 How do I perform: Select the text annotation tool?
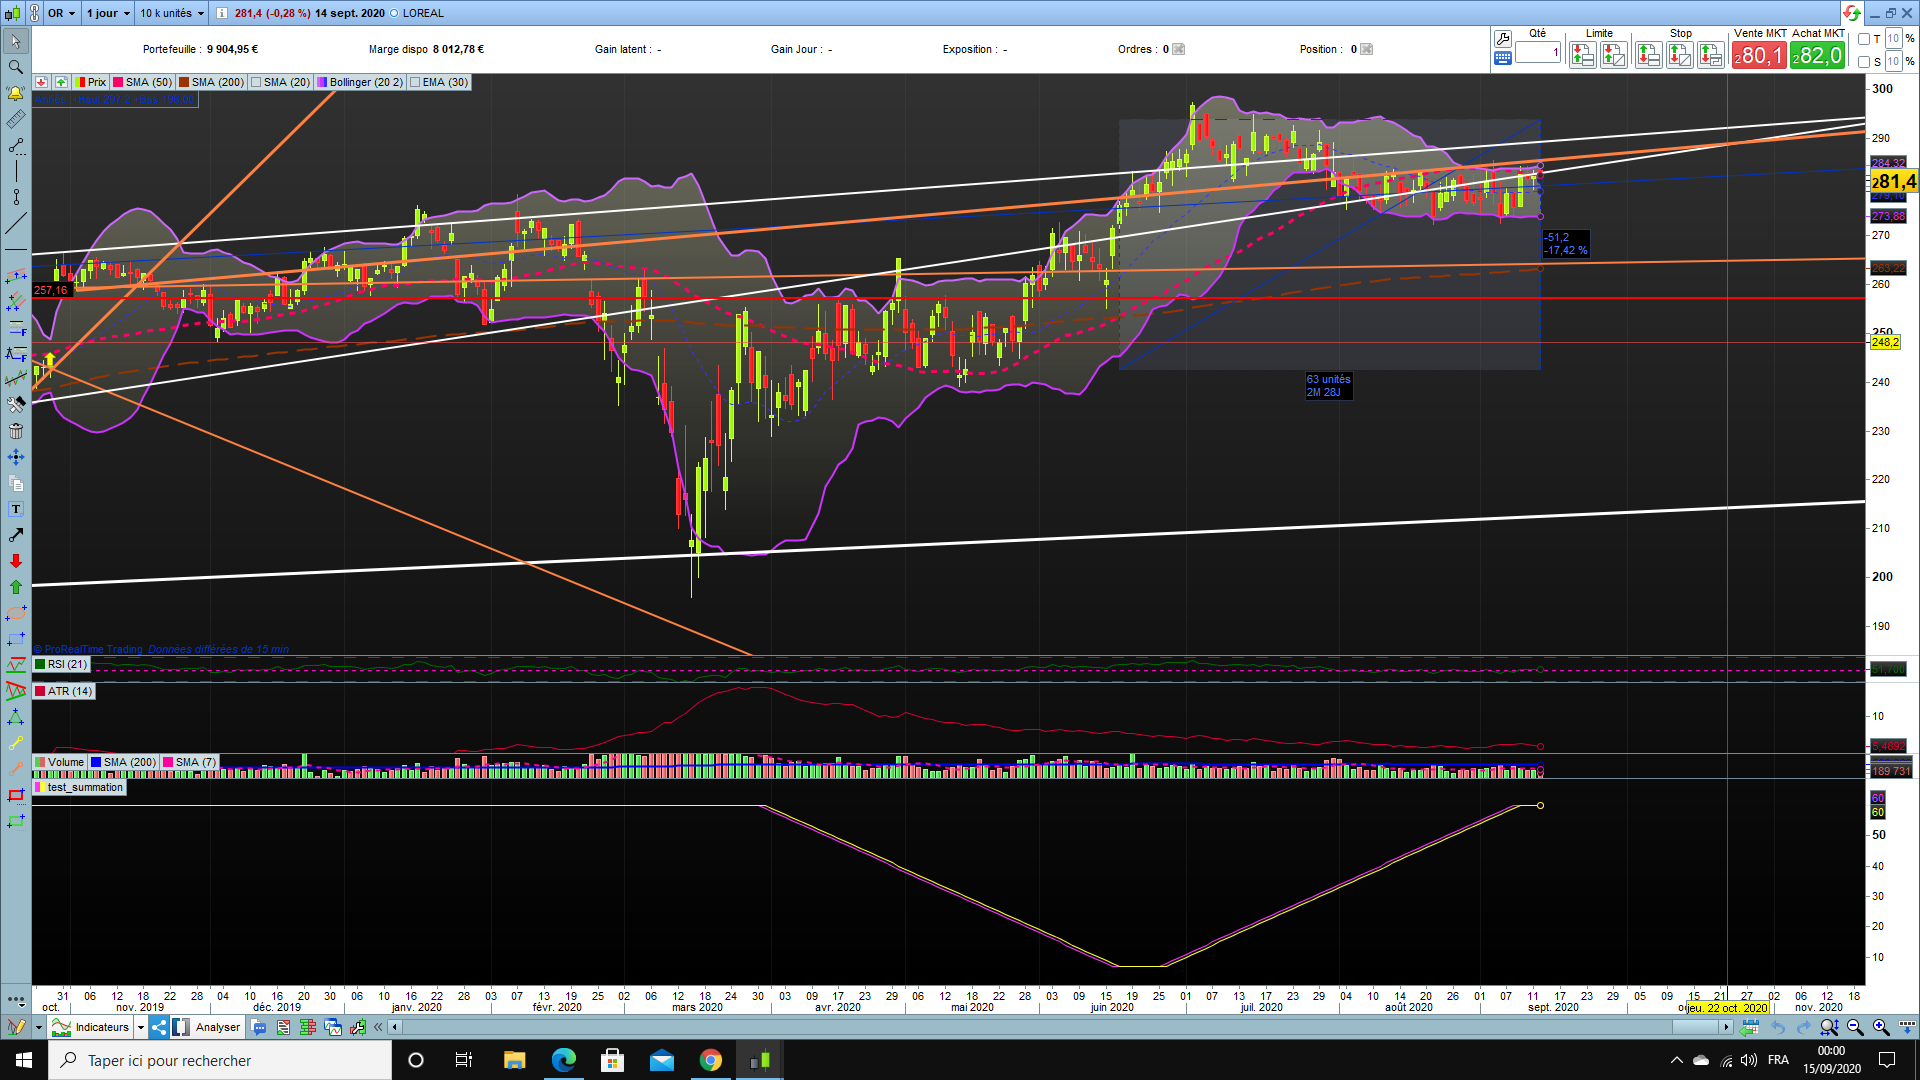tap(15, 509)
